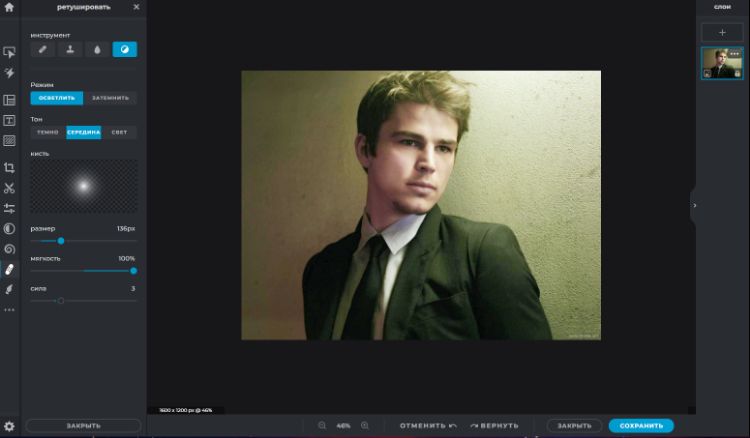Click ВЕРНУТЬ to redo

tap(494, 426)
